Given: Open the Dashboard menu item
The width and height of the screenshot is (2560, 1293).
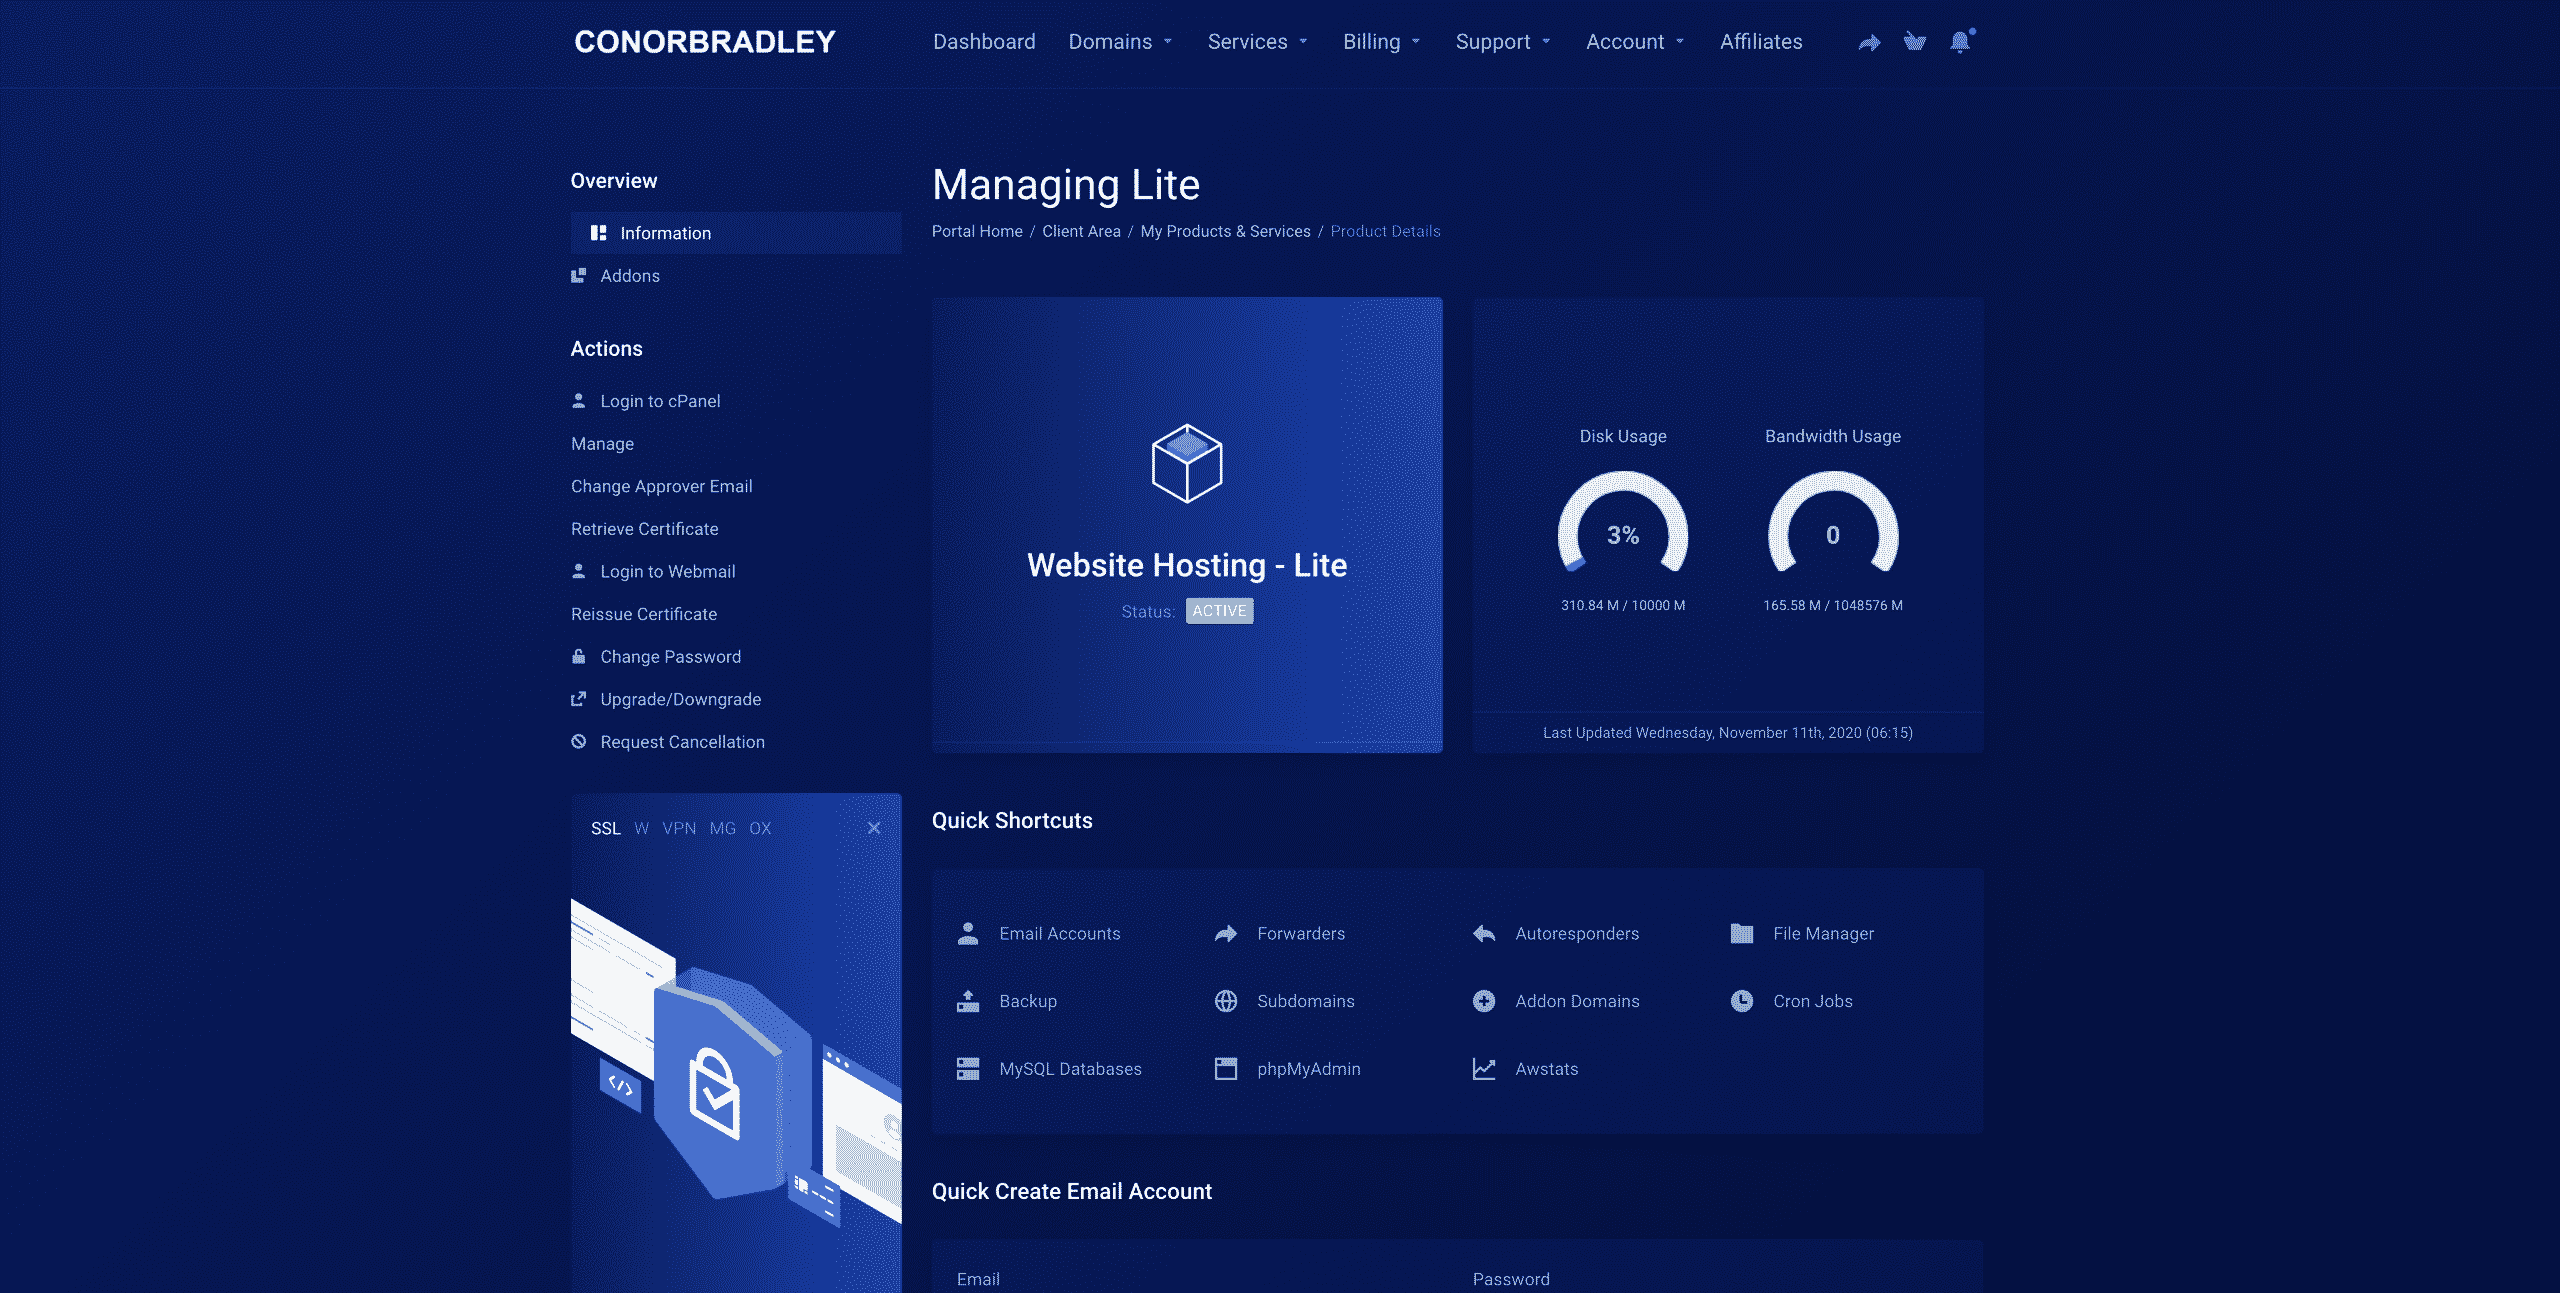Looking at the screenshot, I should (x=984, y=42).
